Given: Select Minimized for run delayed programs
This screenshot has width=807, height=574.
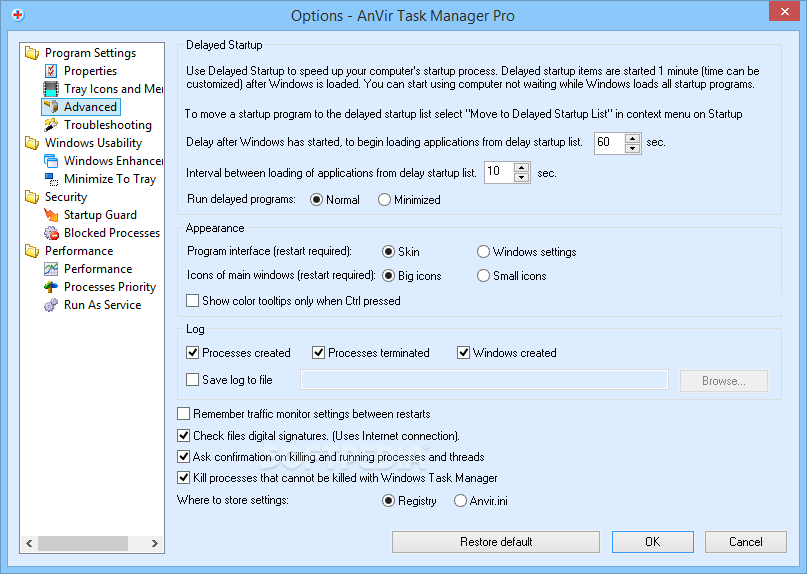Looking at the screenshot, I should (x=409, y=200).
